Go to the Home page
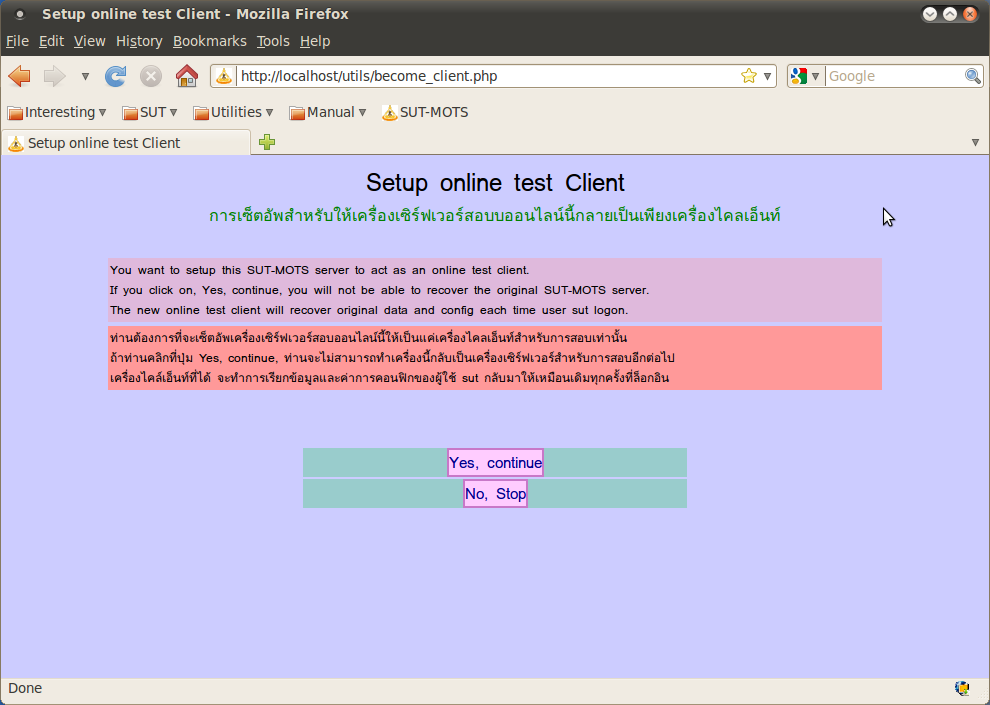This screenshot has width=990, height=705. click(187, 76)
